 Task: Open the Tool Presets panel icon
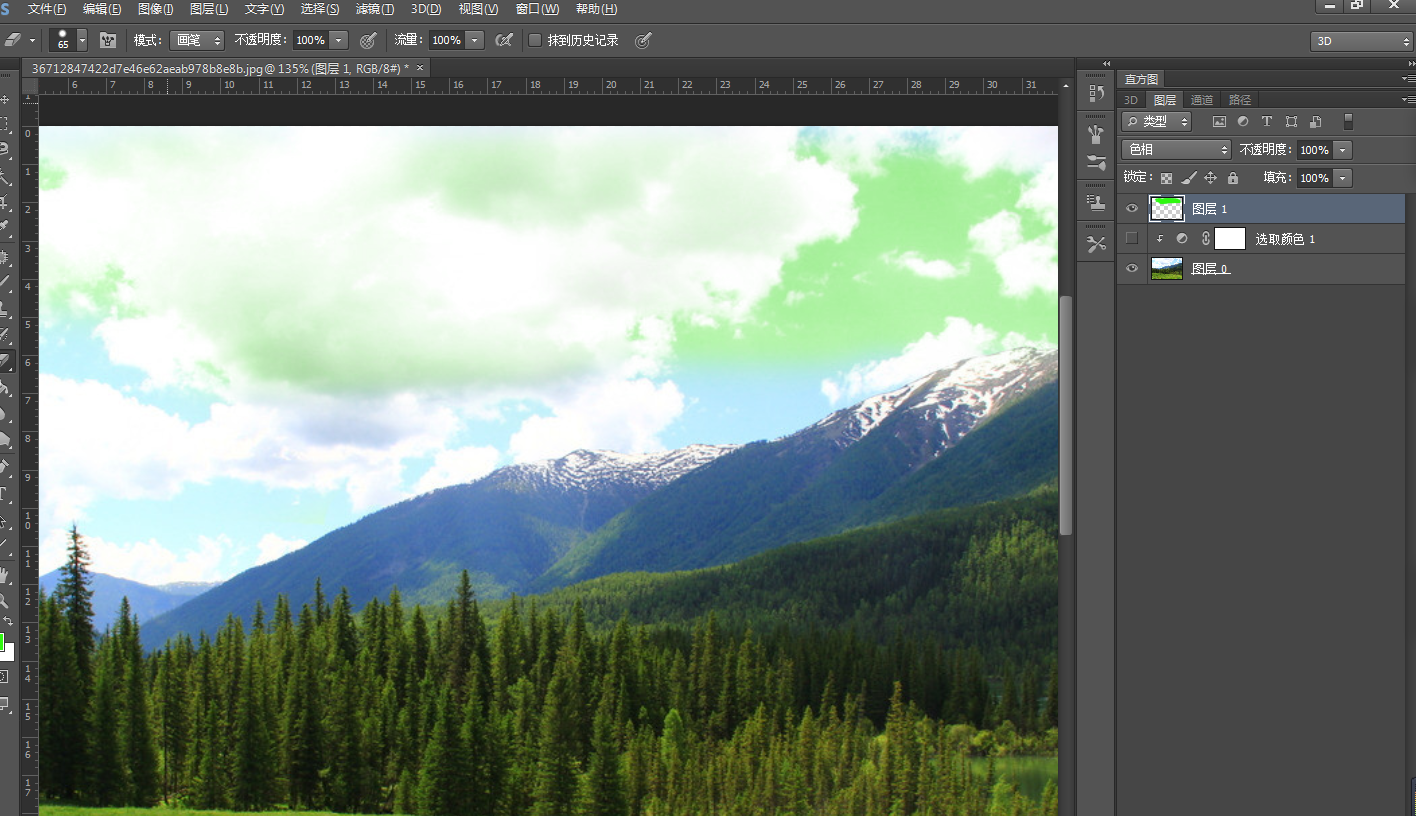tap(1096, 244)
